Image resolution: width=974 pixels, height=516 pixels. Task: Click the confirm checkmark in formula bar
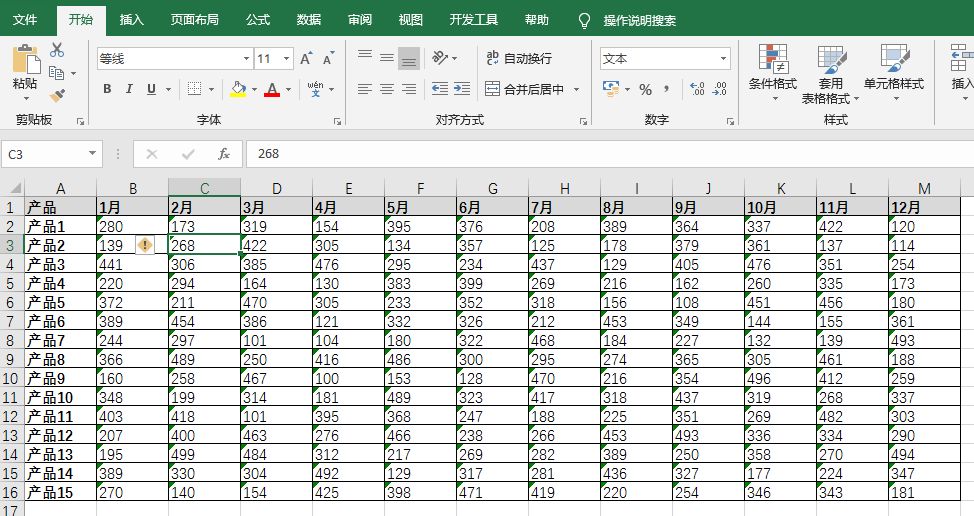(x=188, y=154)
